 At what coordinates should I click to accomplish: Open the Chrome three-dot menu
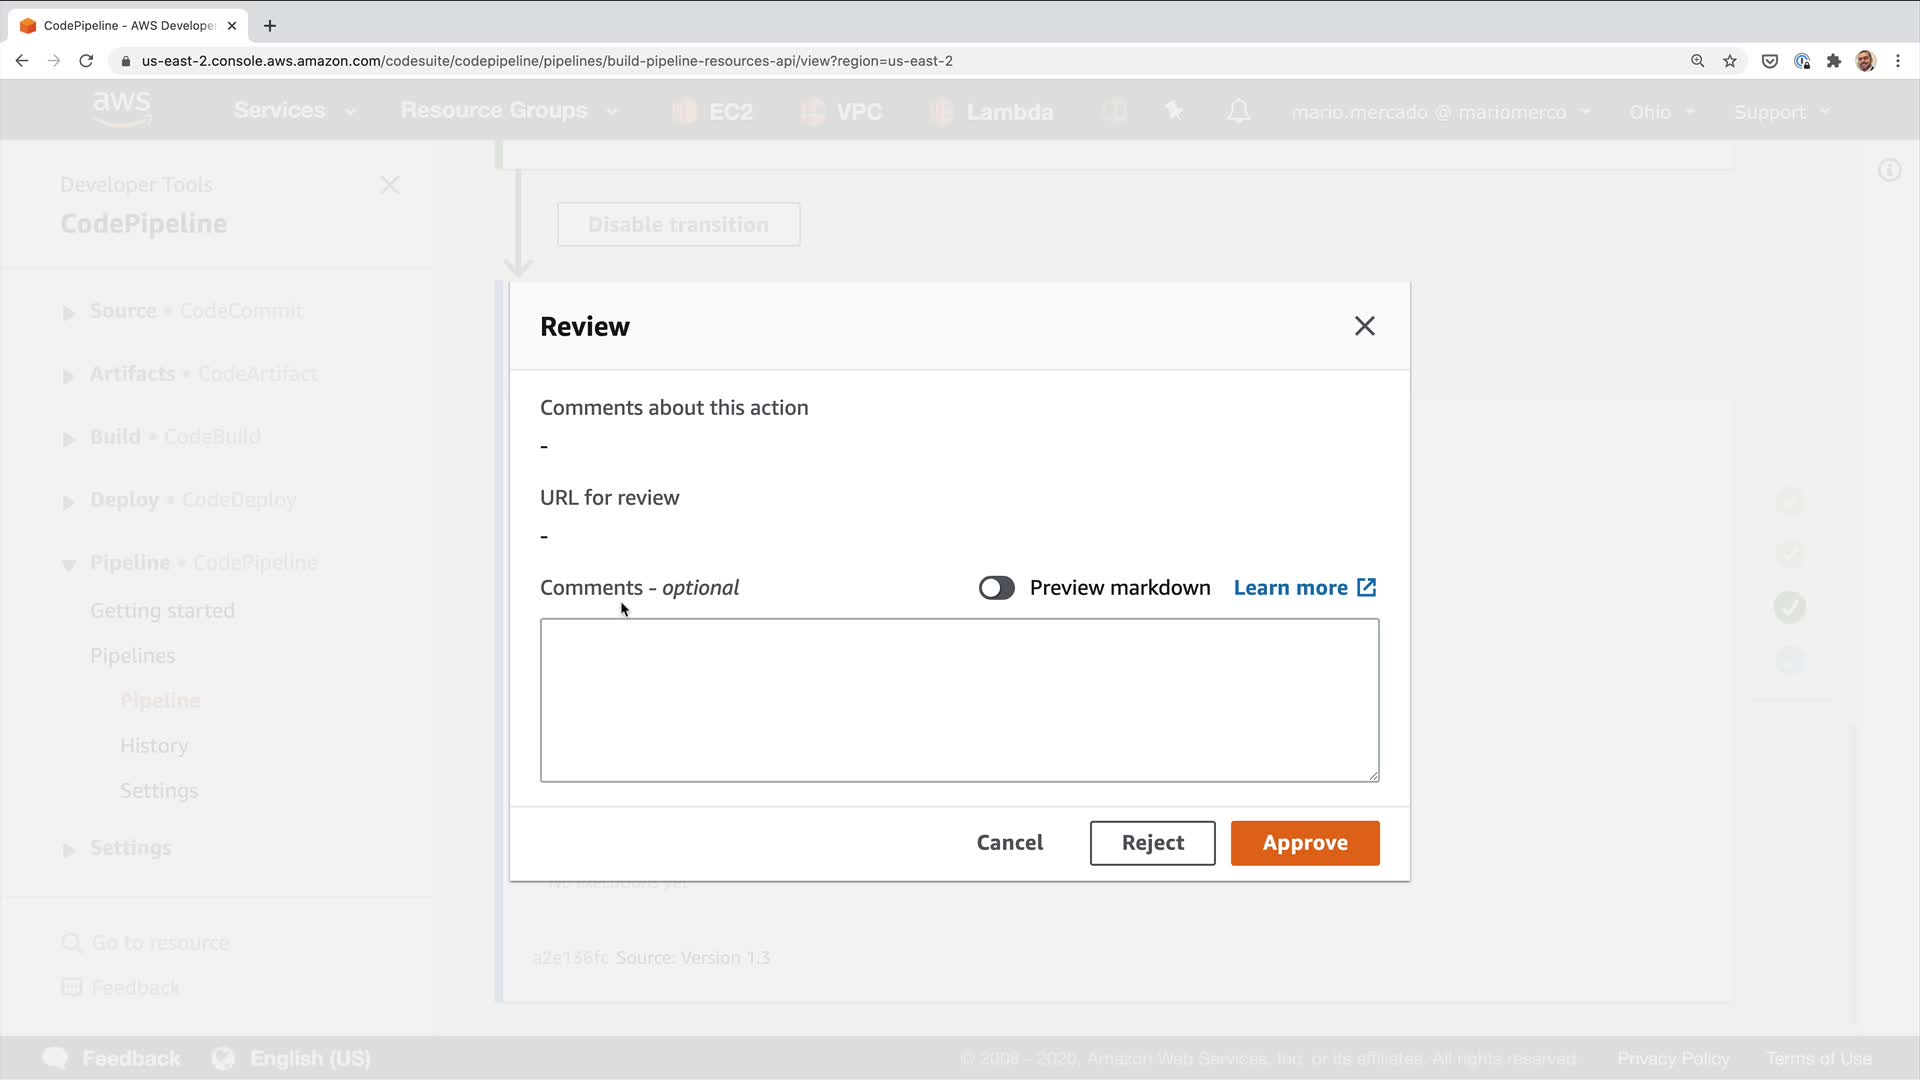pyautogui.click(x=1897, y=61)
